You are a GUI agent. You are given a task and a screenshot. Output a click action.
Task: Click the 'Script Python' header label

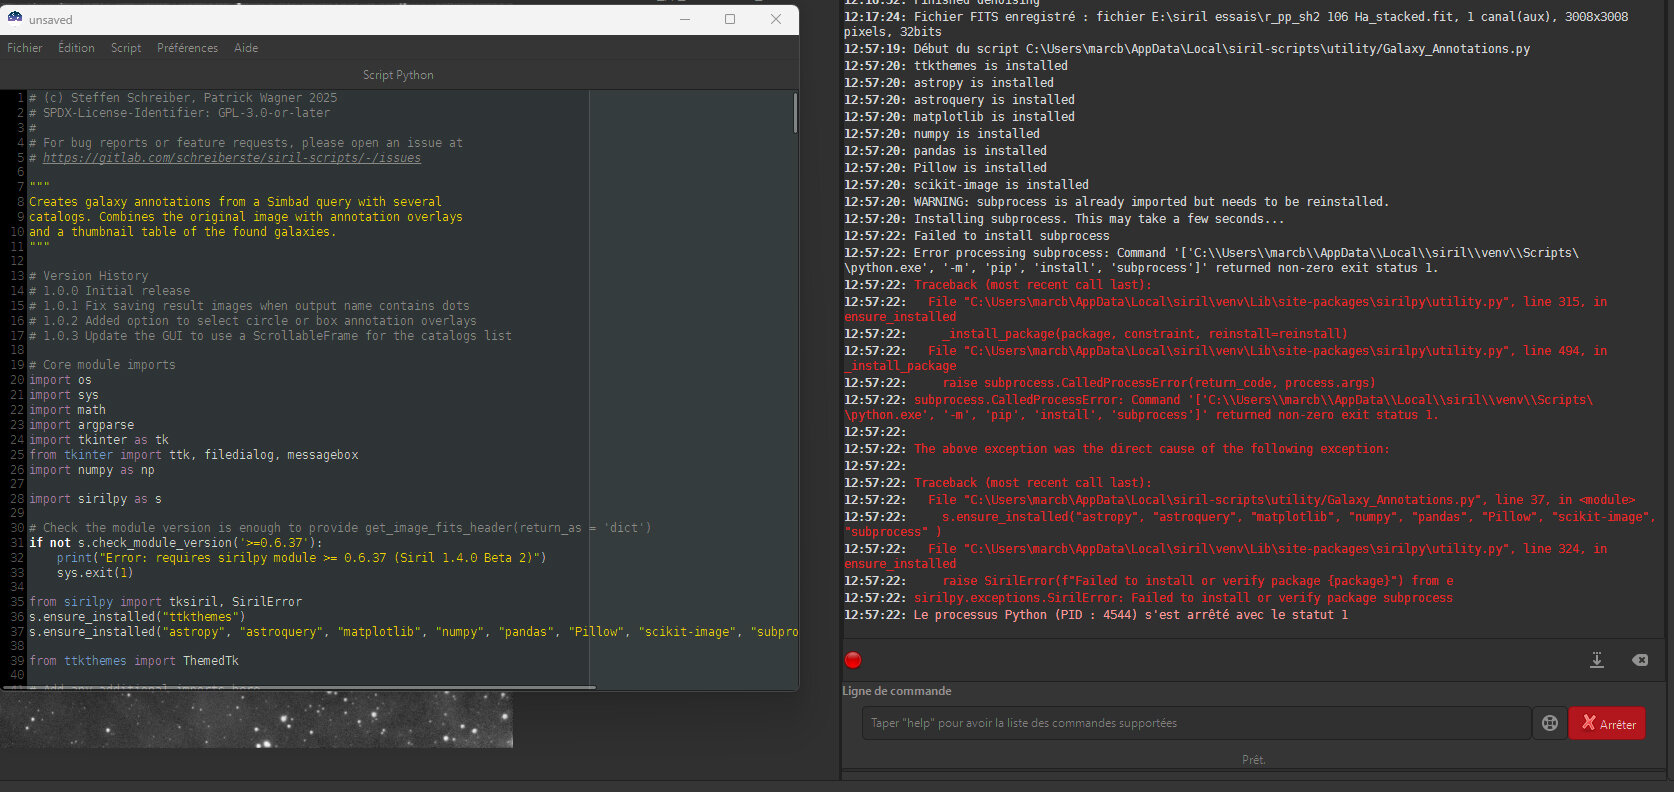398,75
